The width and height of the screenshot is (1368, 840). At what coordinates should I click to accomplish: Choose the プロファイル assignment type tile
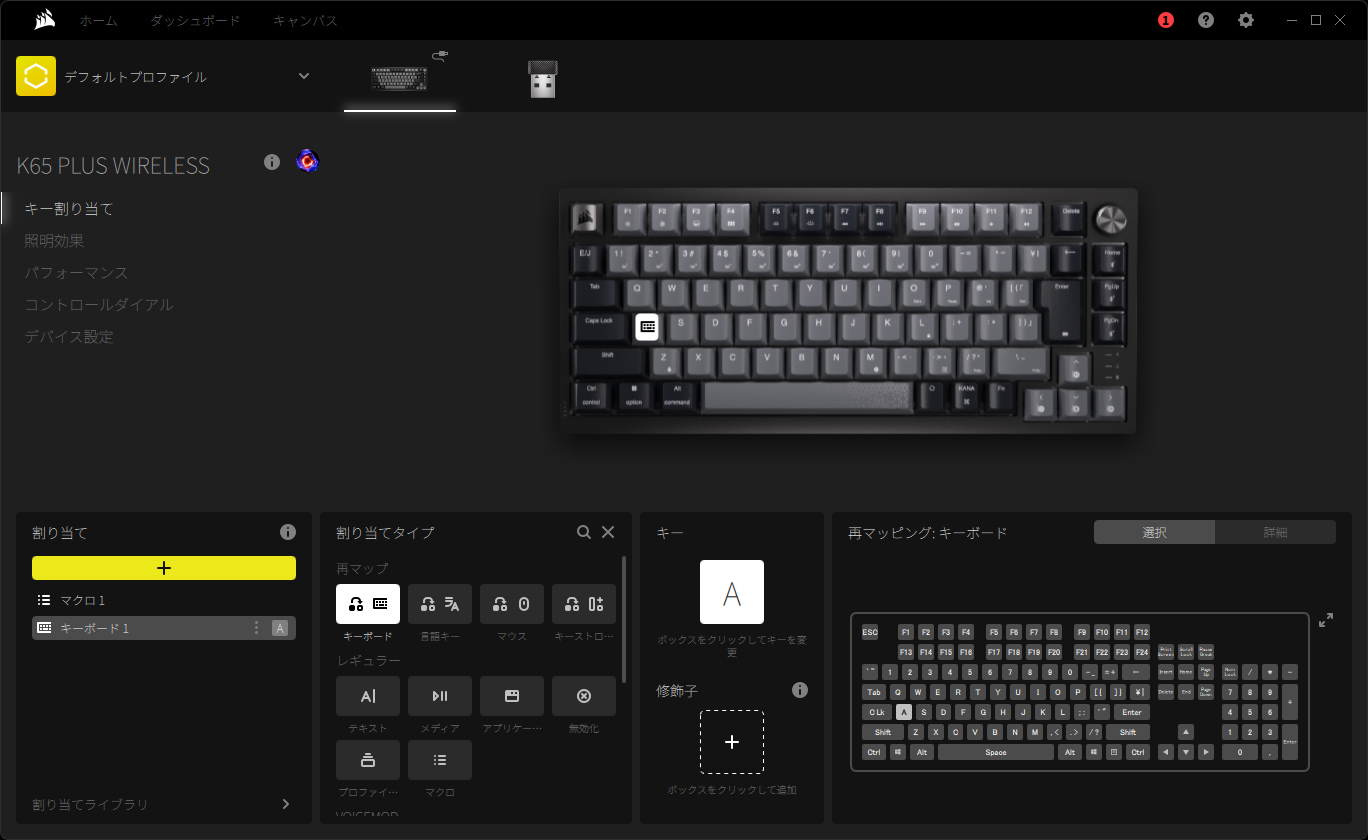[368, 760]
